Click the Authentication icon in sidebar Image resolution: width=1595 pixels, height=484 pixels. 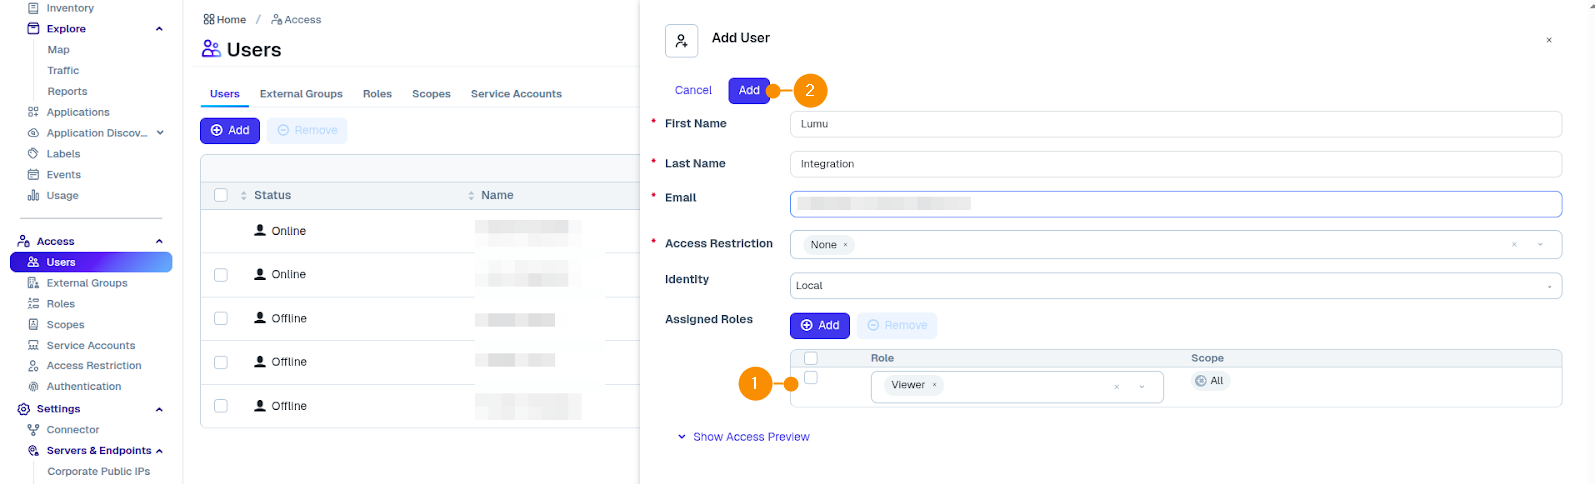(x=33, y=387)
